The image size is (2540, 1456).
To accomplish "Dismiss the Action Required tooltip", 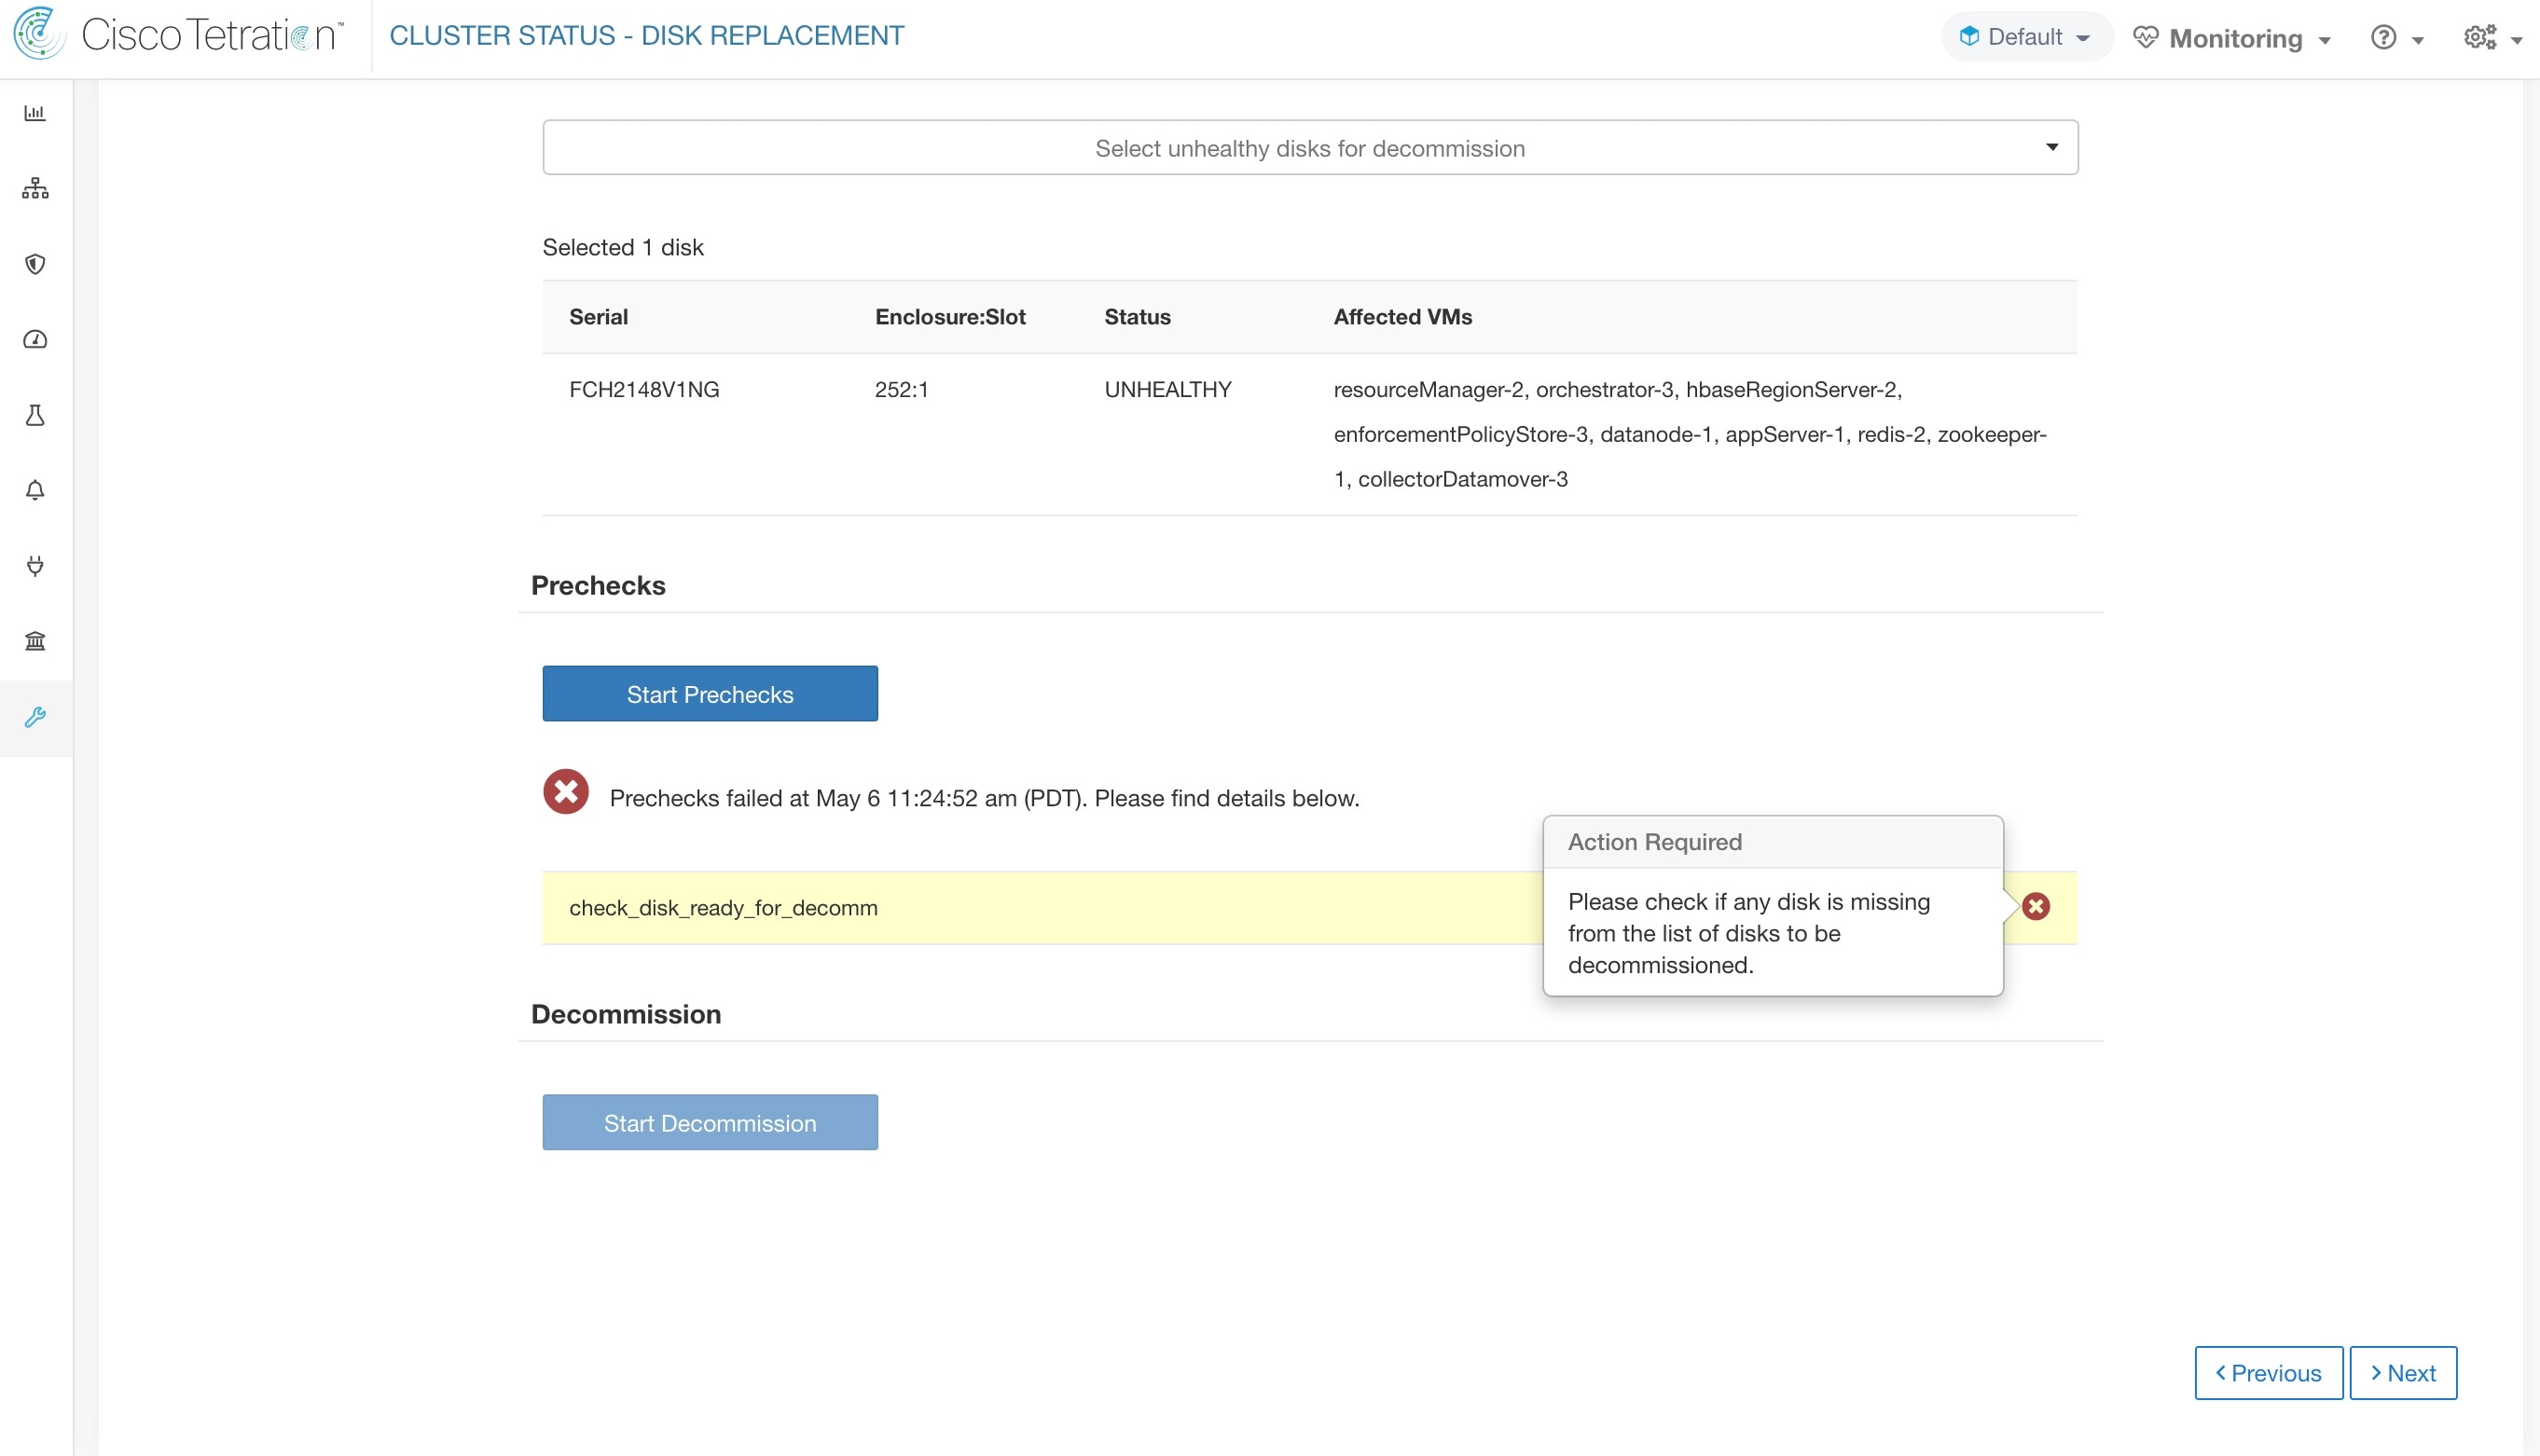I will pos(2034,905).
